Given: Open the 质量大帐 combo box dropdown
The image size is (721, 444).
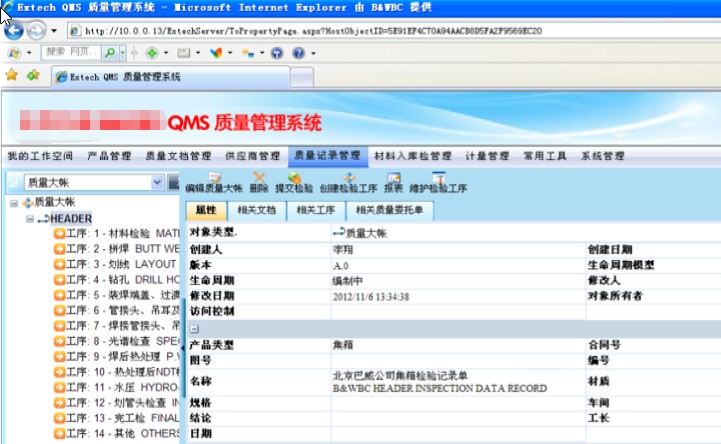Looking at the screenshot, I should click(157, 182).
